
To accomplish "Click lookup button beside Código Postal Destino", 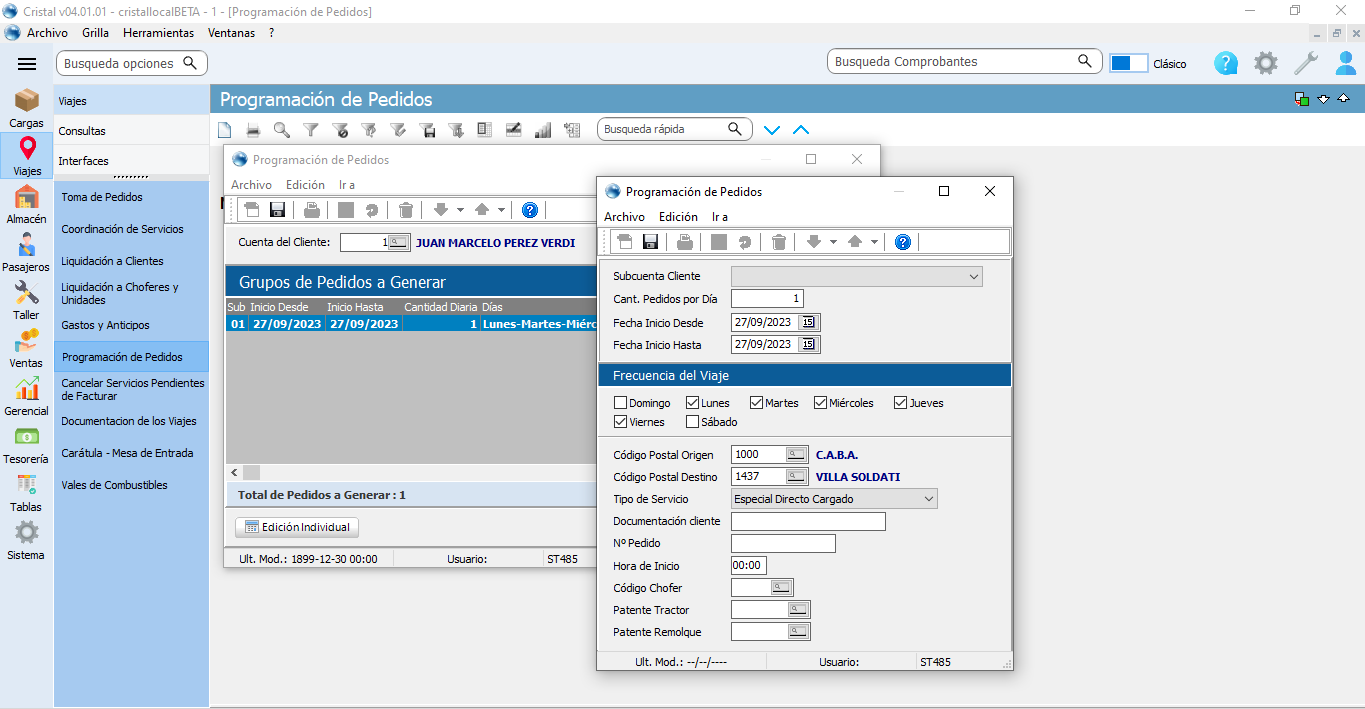I will (796, 477).
